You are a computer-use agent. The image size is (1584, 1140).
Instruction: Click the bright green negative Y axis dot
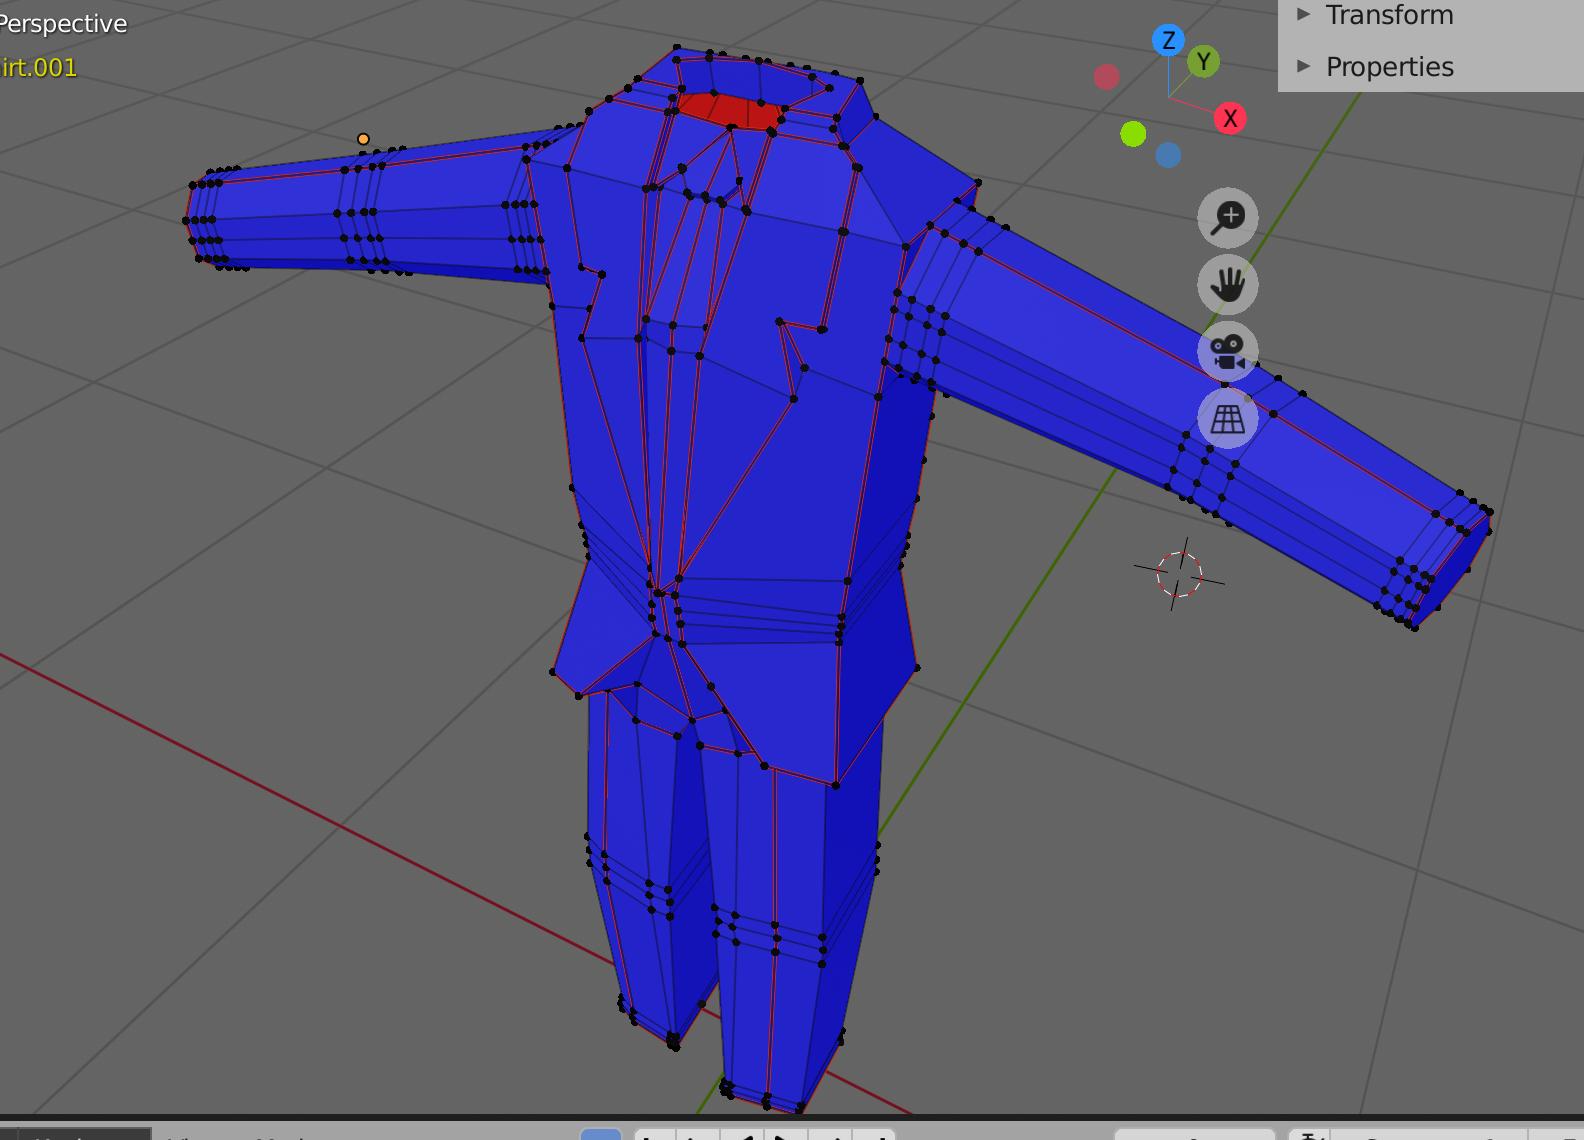click(x=1133, y=134)
